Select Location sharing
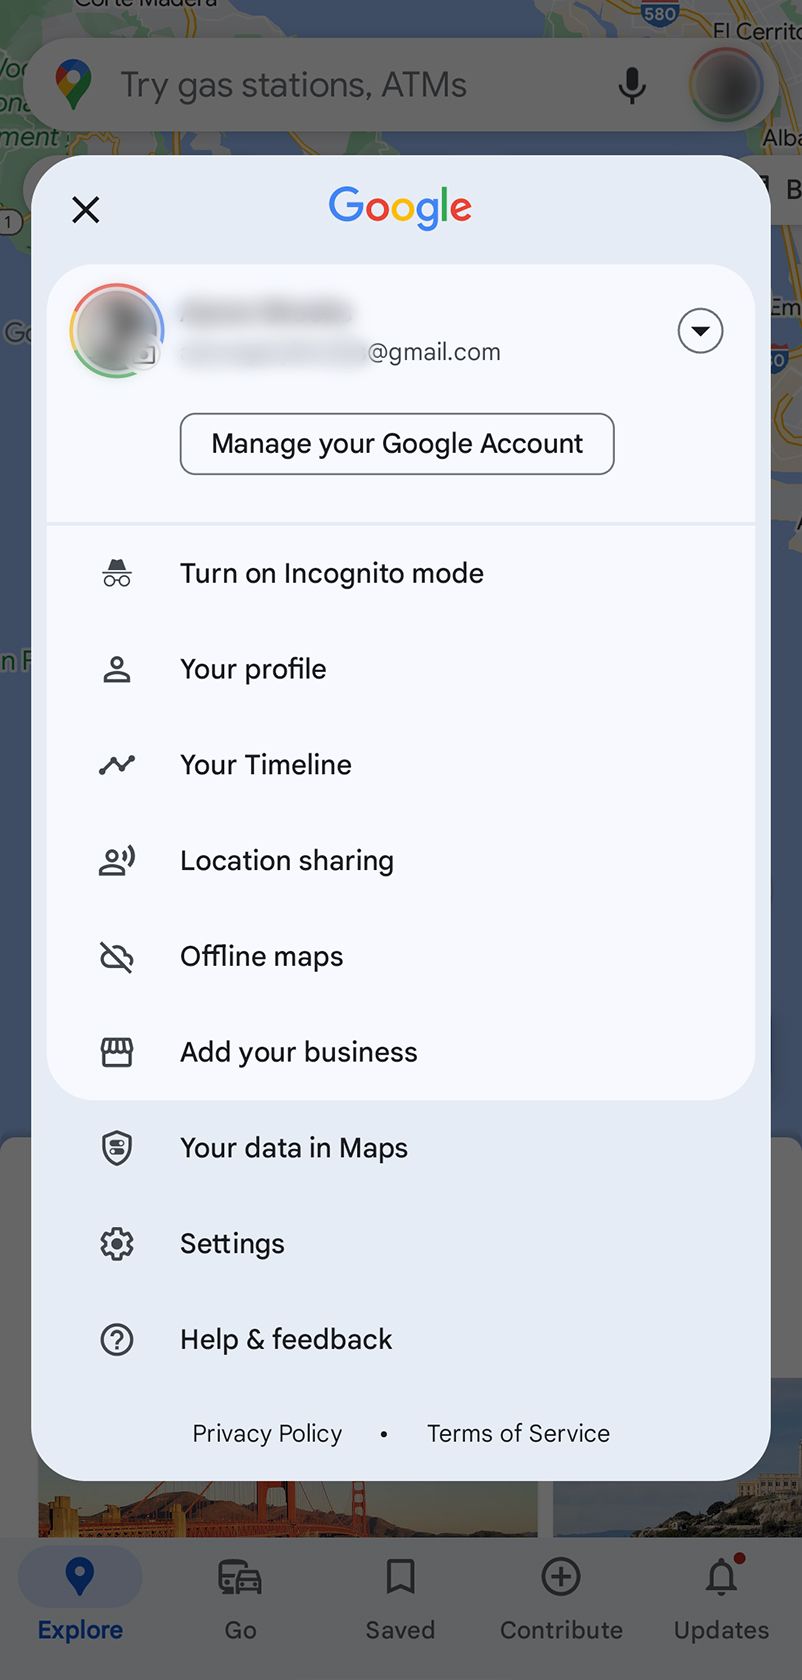 (286, 860)
